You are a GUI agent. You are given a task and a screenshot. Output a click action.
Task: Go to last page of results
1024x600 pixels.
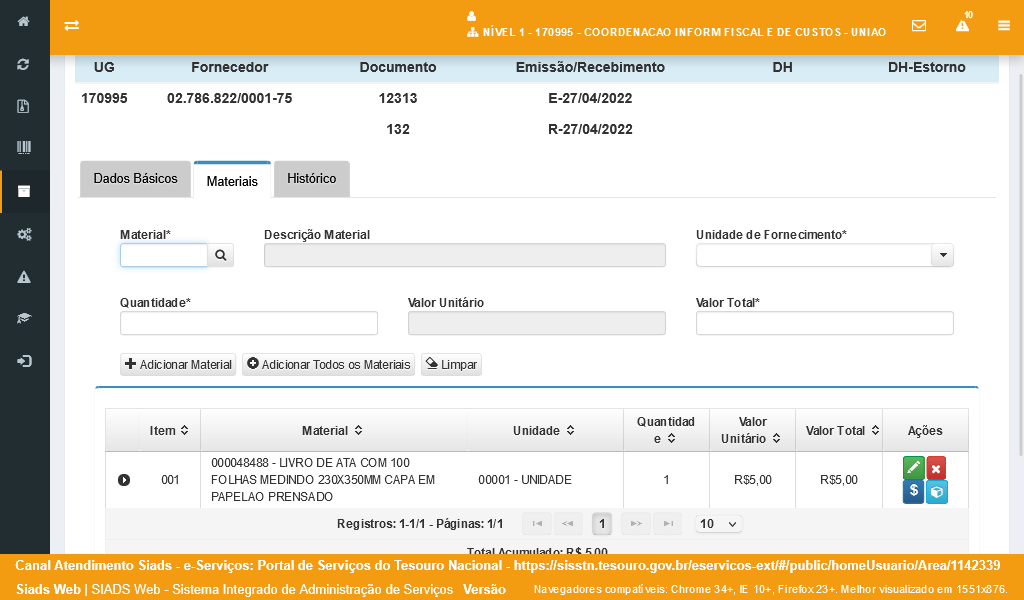(667, 524)
